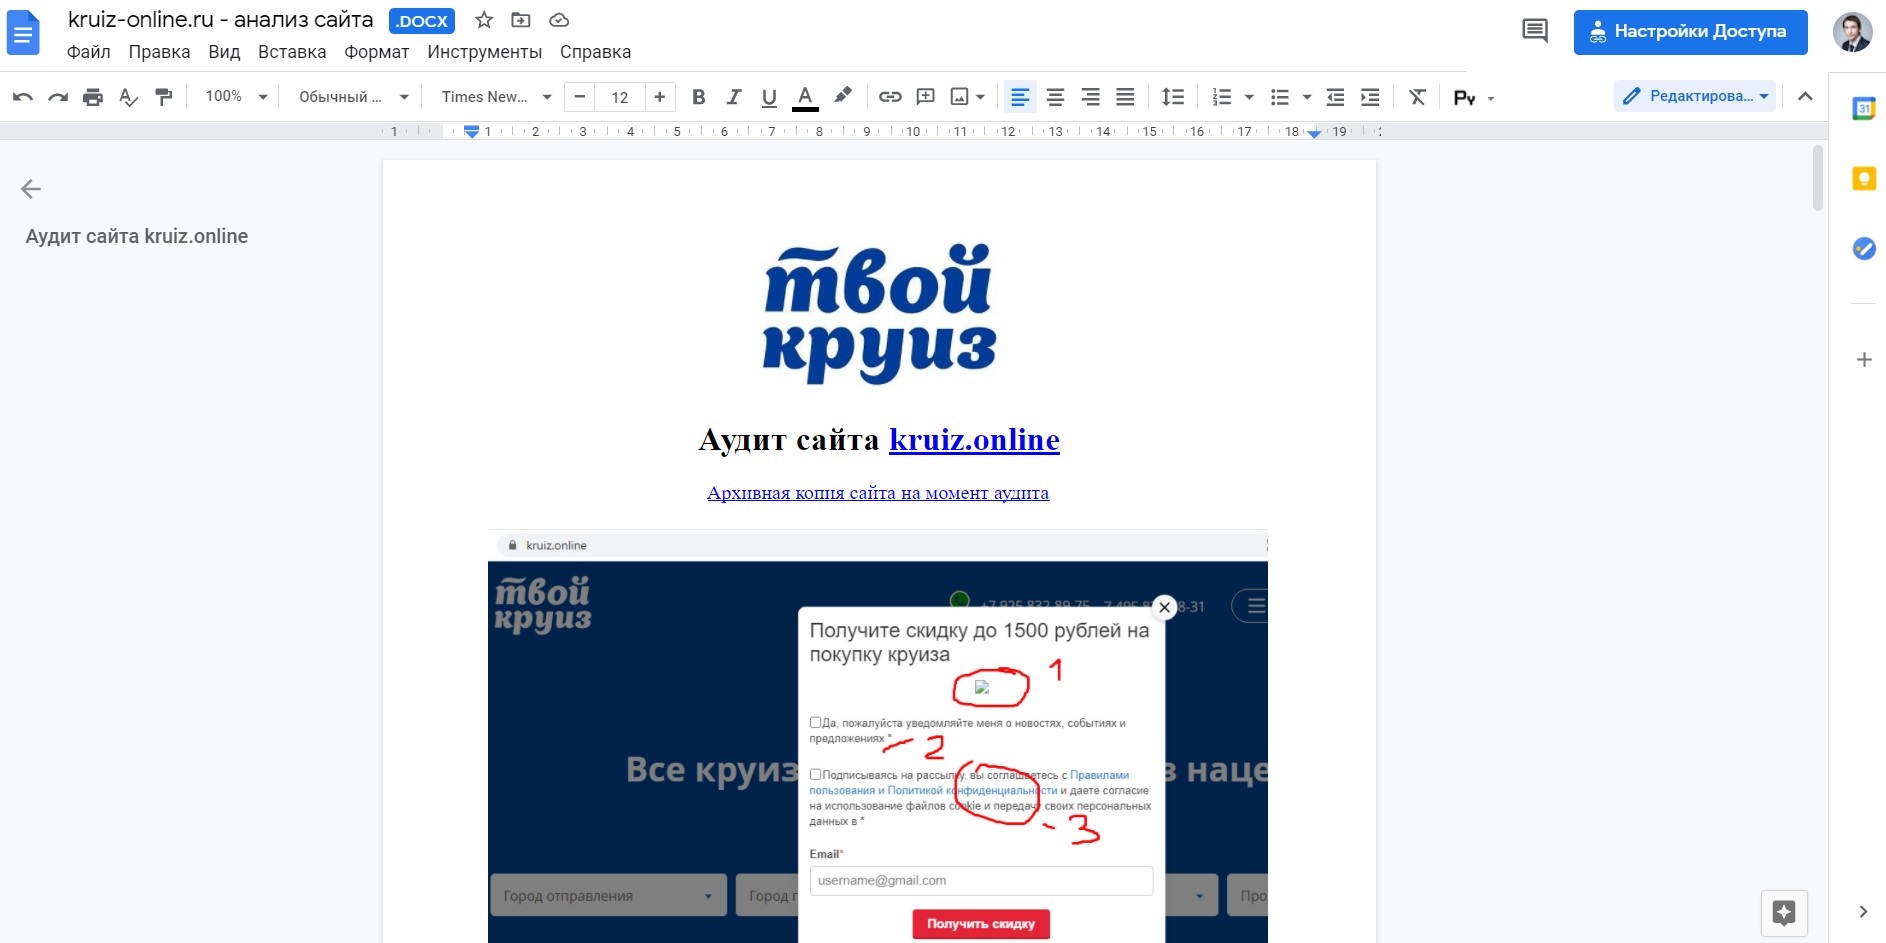Open the Инструменты menu
Viewport: 1886px width, 943px height.
(x=485, y=51)
